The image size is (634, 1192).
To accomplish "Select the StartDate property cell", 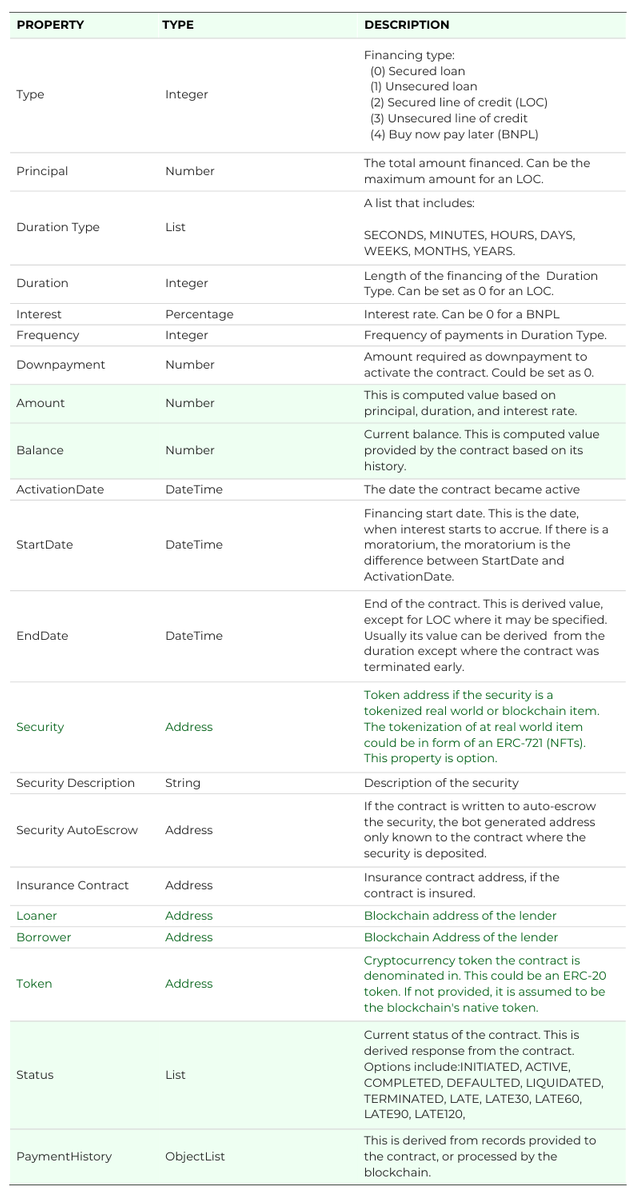I will pos(44,545).
